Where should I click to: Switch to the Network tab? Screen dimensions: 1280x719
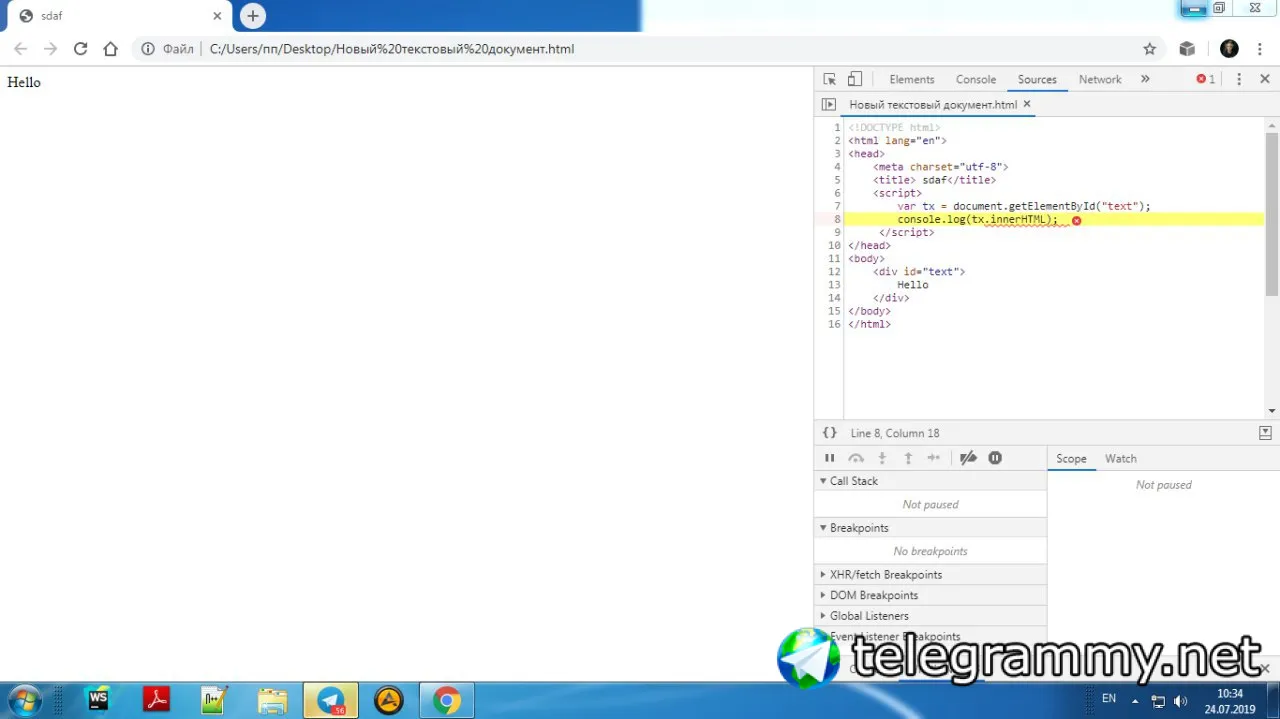pos(1100,79)
